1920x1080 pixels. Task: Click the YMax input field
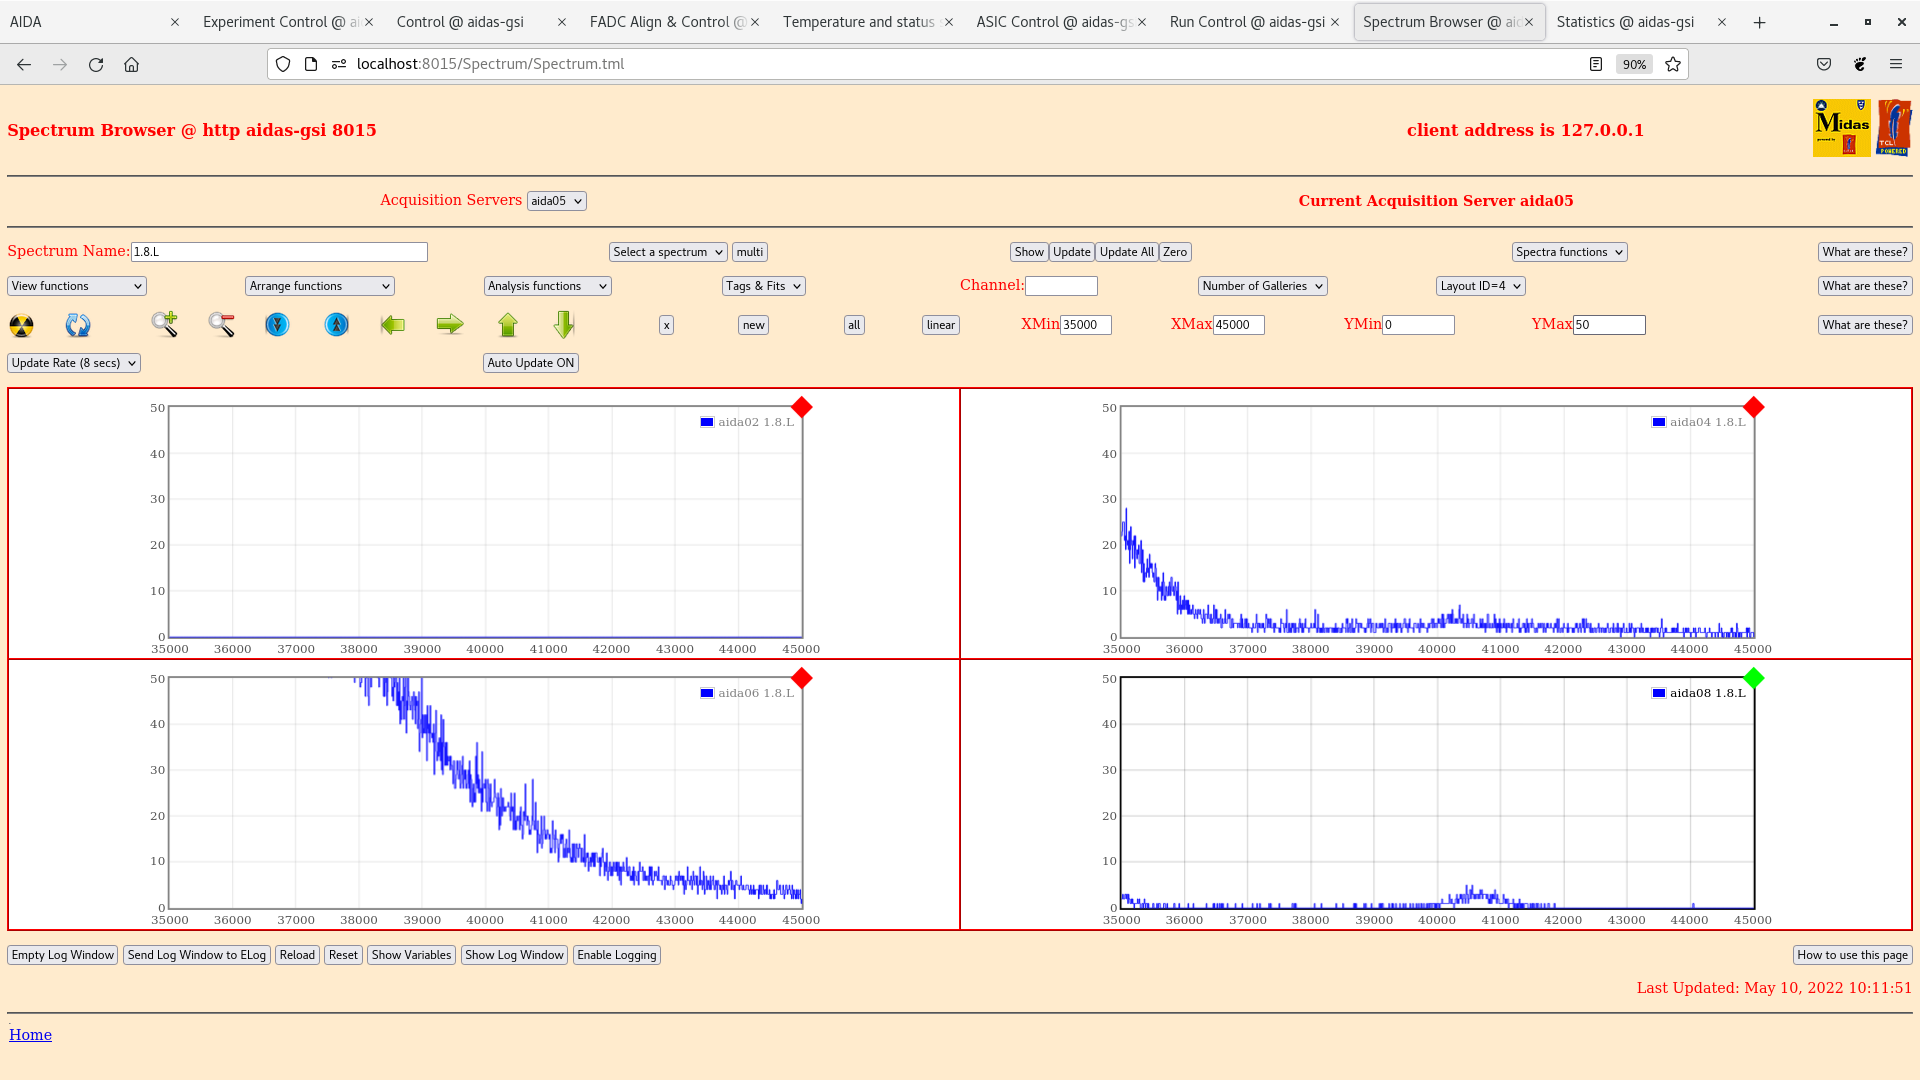1608,325
